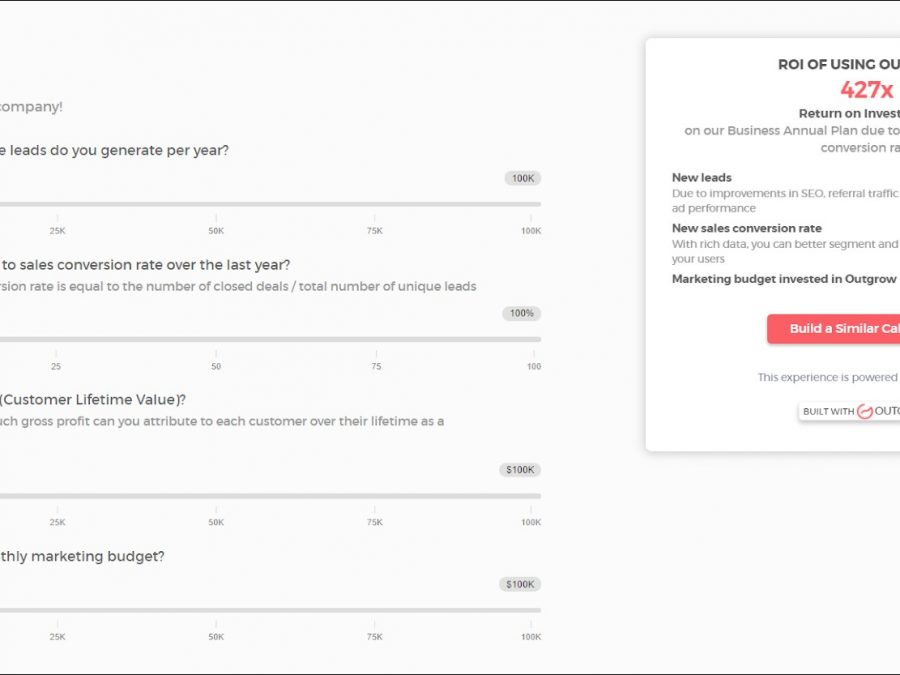
Task: Click the 25K tick label on leads slider
Action: pyautogui.click(x=57, y=231)
